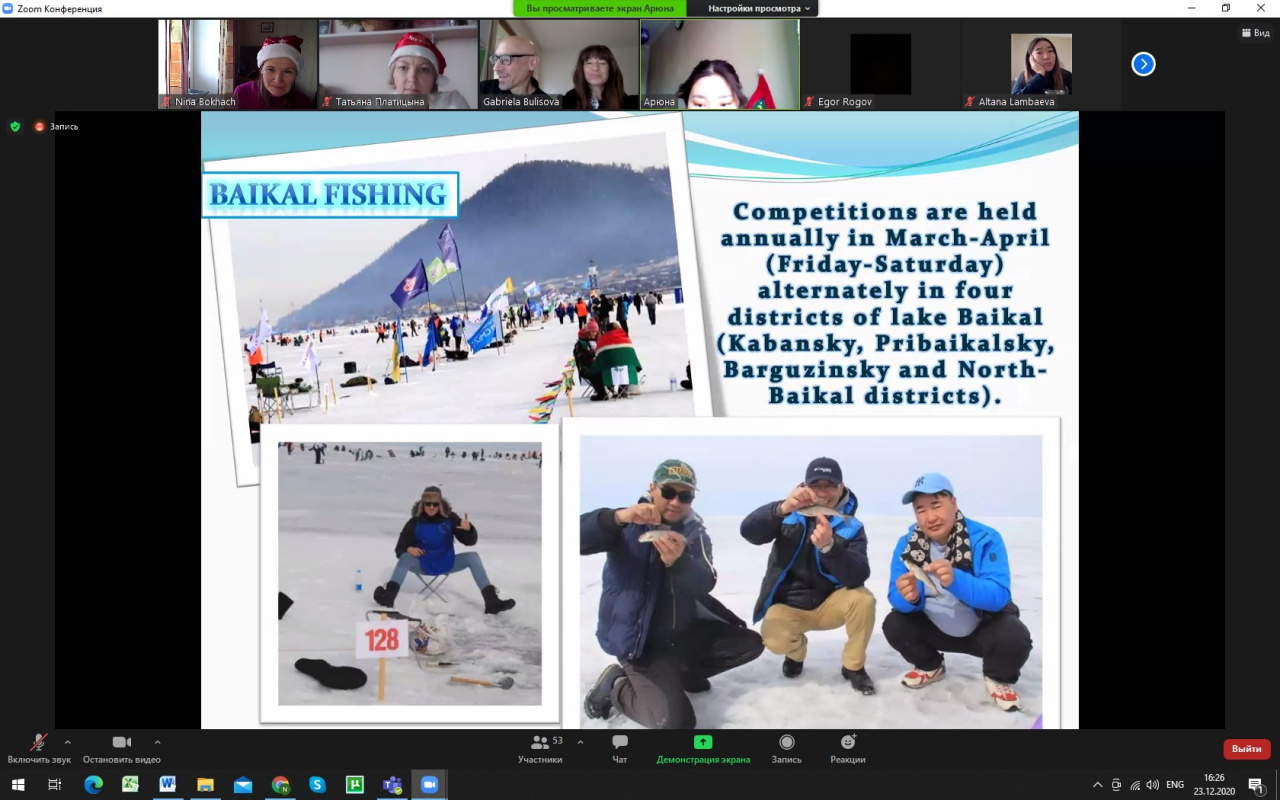Open the View layout menu in the top right

click(x=1255, y=33)
